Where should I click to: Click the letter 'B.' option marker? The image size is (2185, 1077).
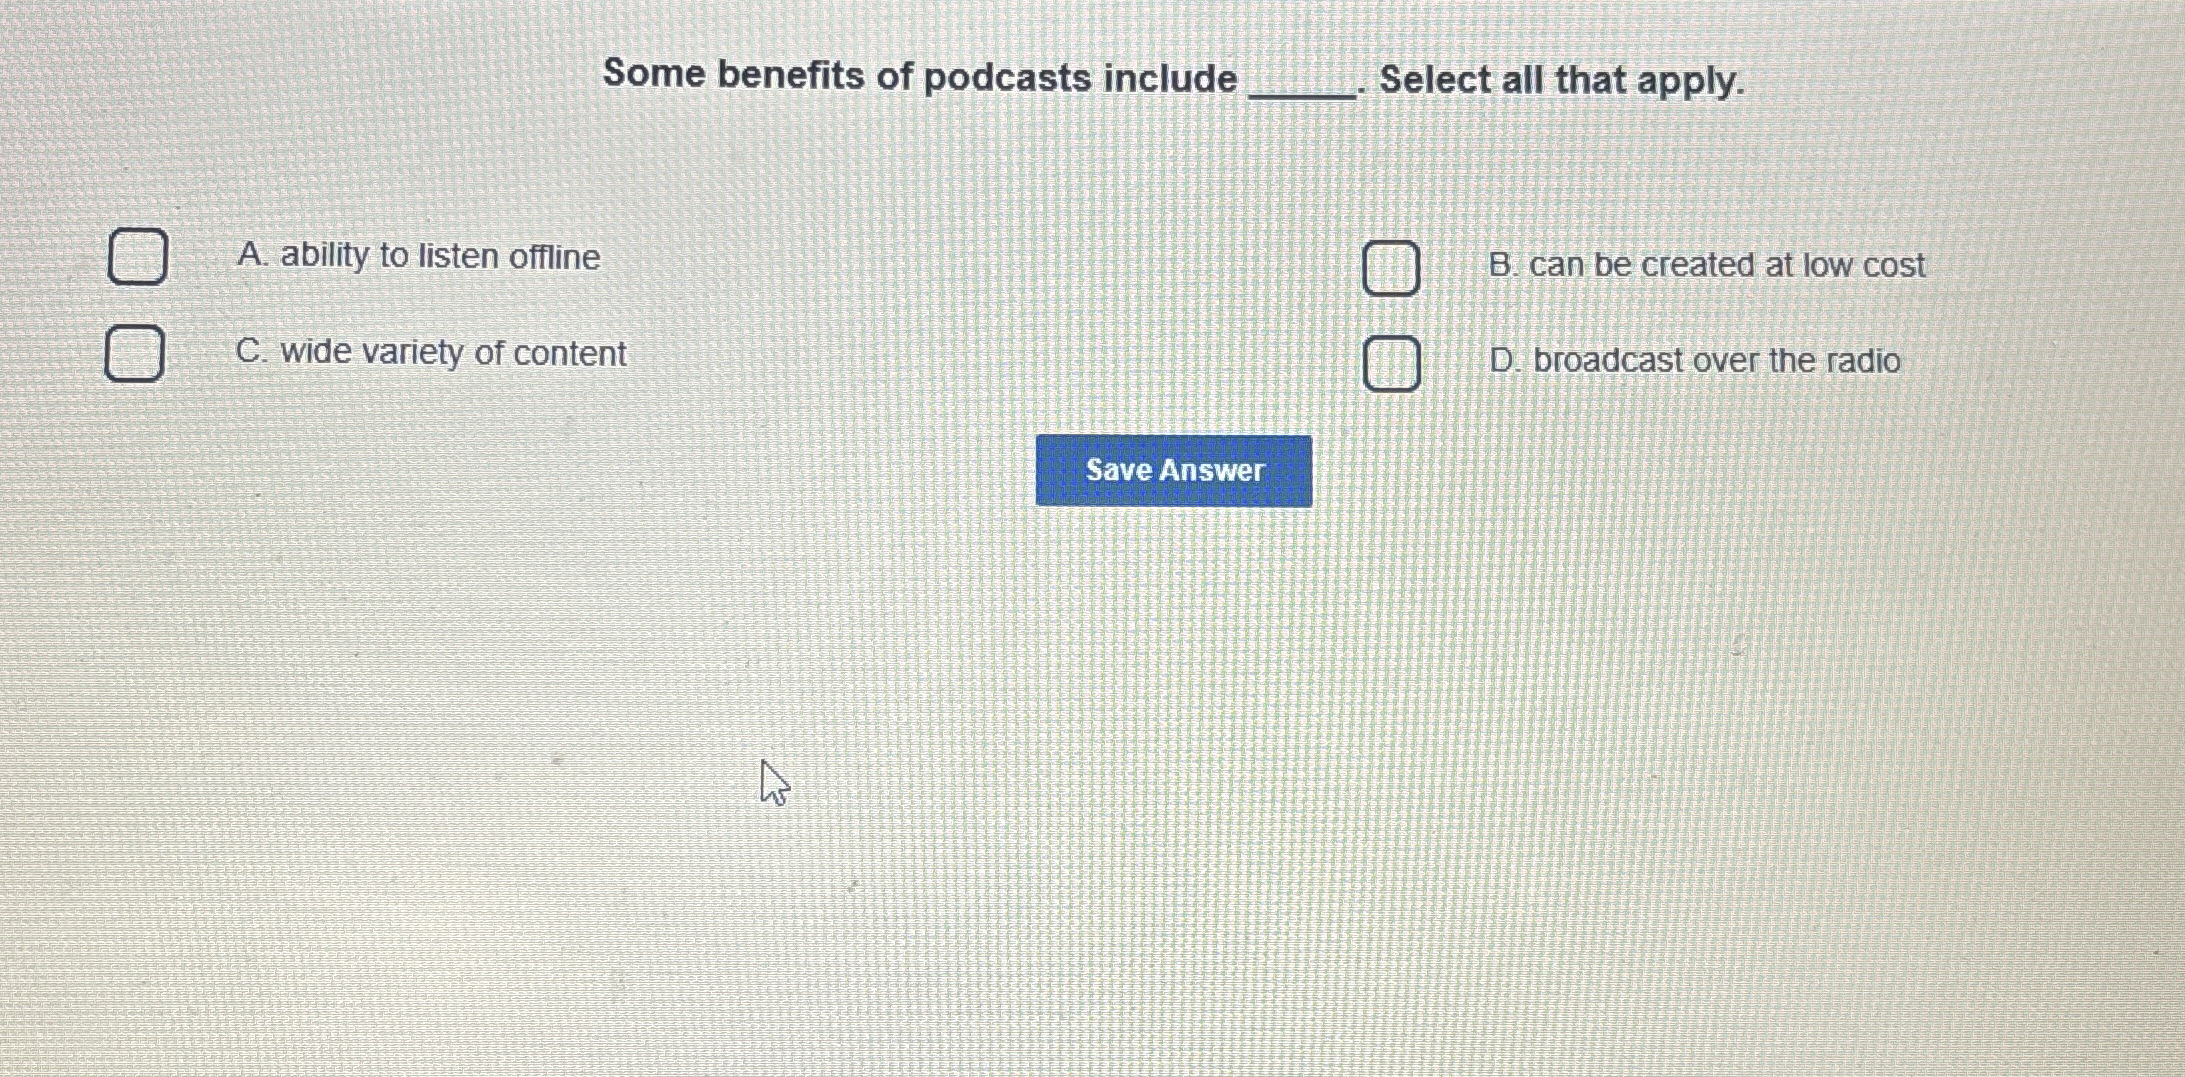point(1503,265)
